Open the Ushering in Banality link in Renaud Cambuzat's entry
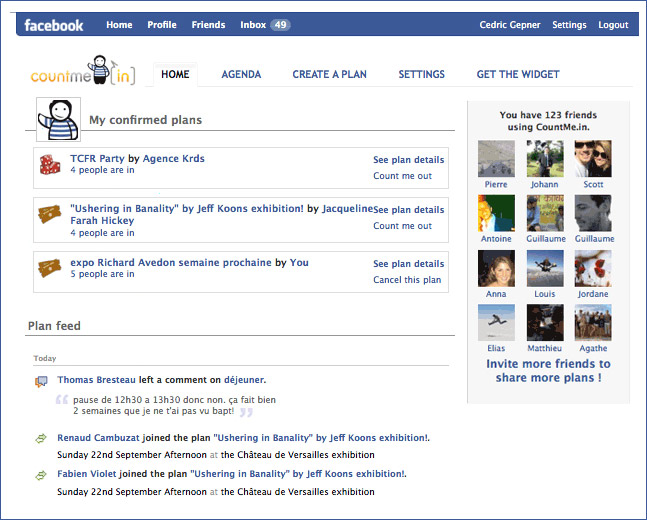Screen dimensions: 647x520 320,438
